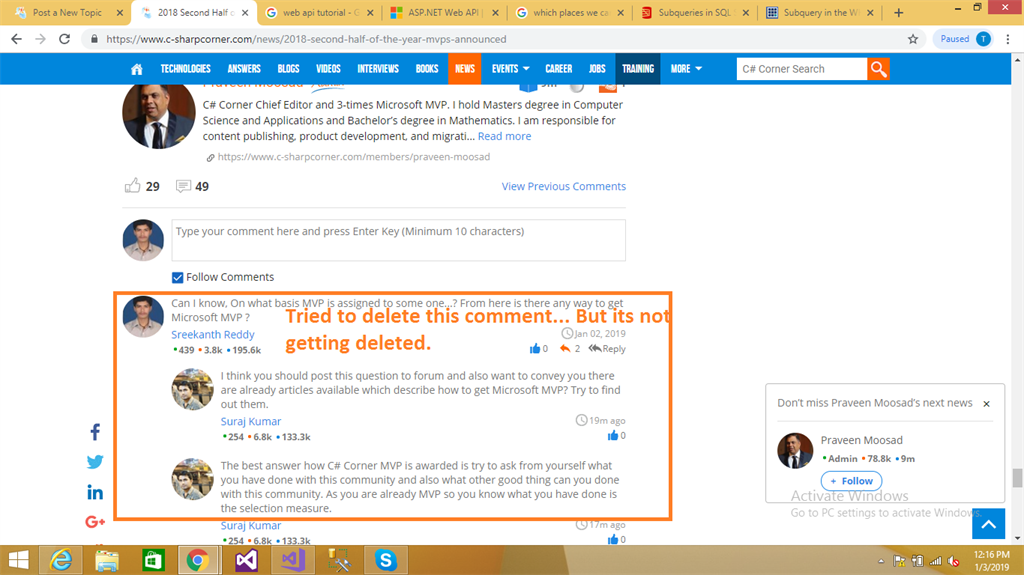This screenshot has width=1024, height=575.
Task: Click Read more link in author bio
Action: click(x=504, y=136)
